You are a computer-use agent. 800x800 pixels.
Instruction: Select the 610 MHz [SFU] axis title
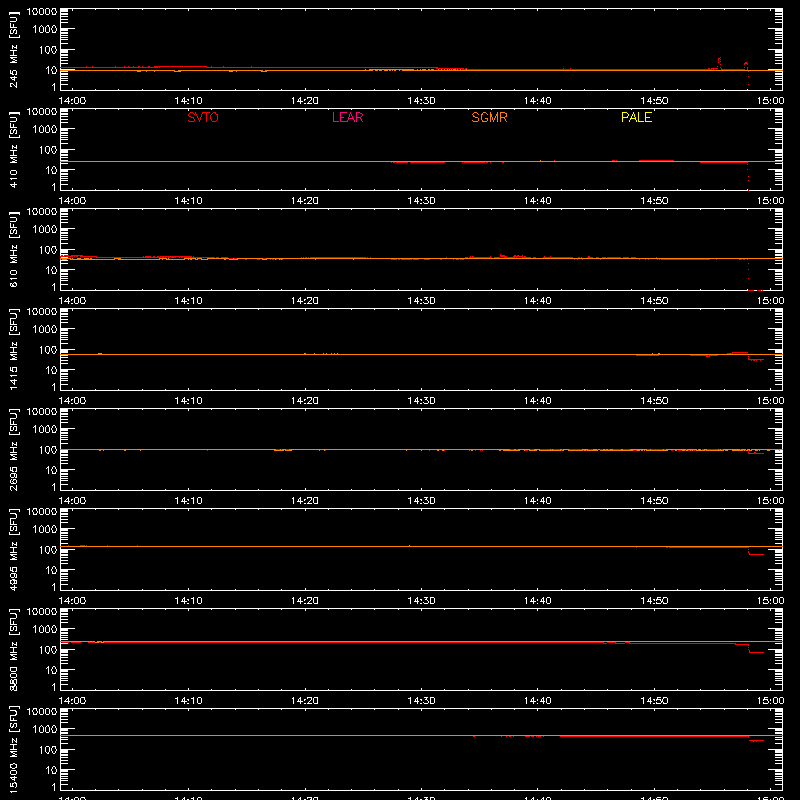coord(13,250)
